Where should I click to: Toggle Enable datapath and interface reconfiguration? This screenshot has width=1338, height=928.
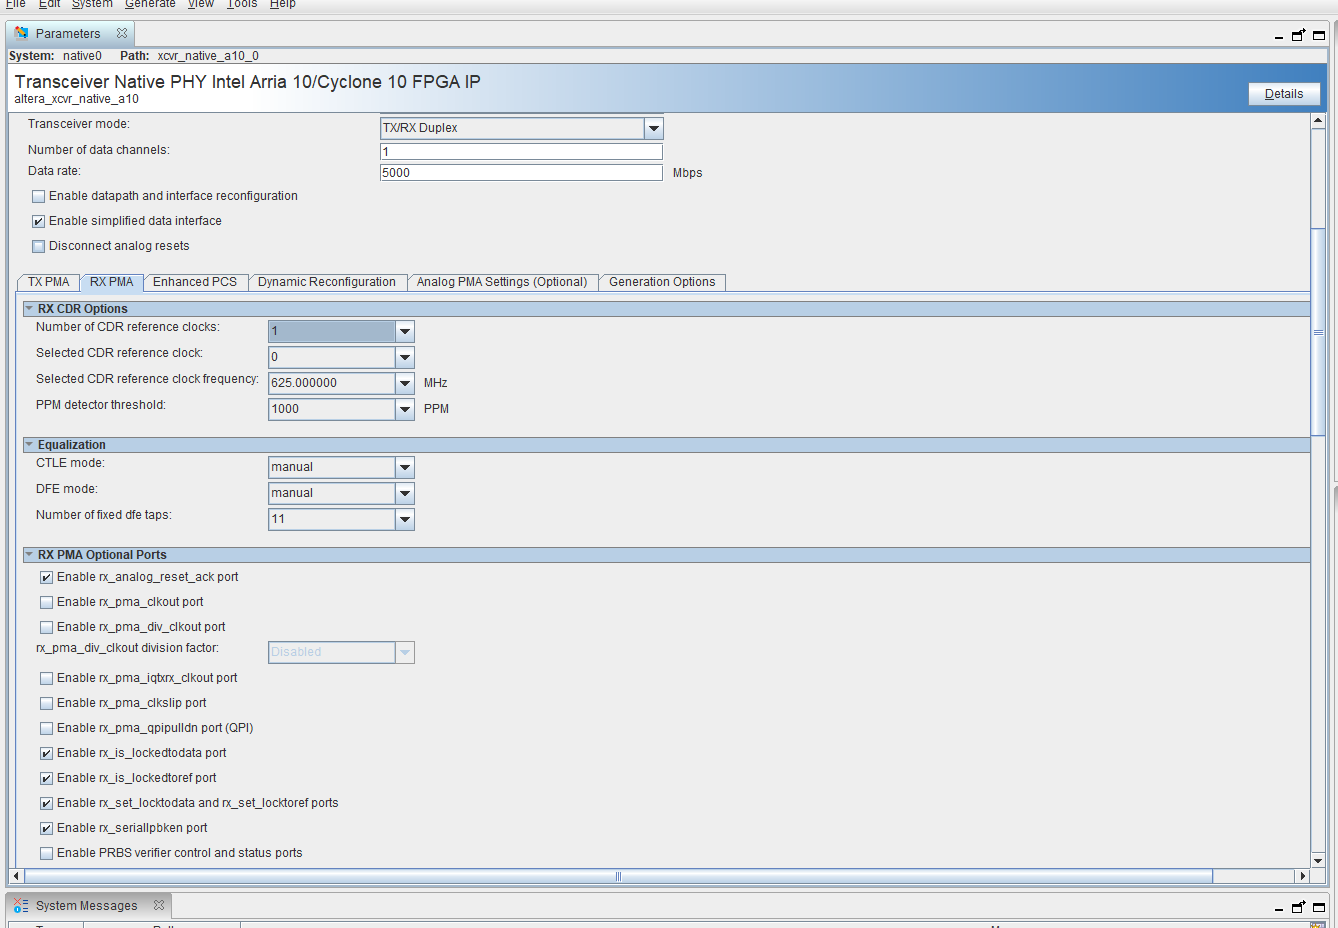click(39, 197)
